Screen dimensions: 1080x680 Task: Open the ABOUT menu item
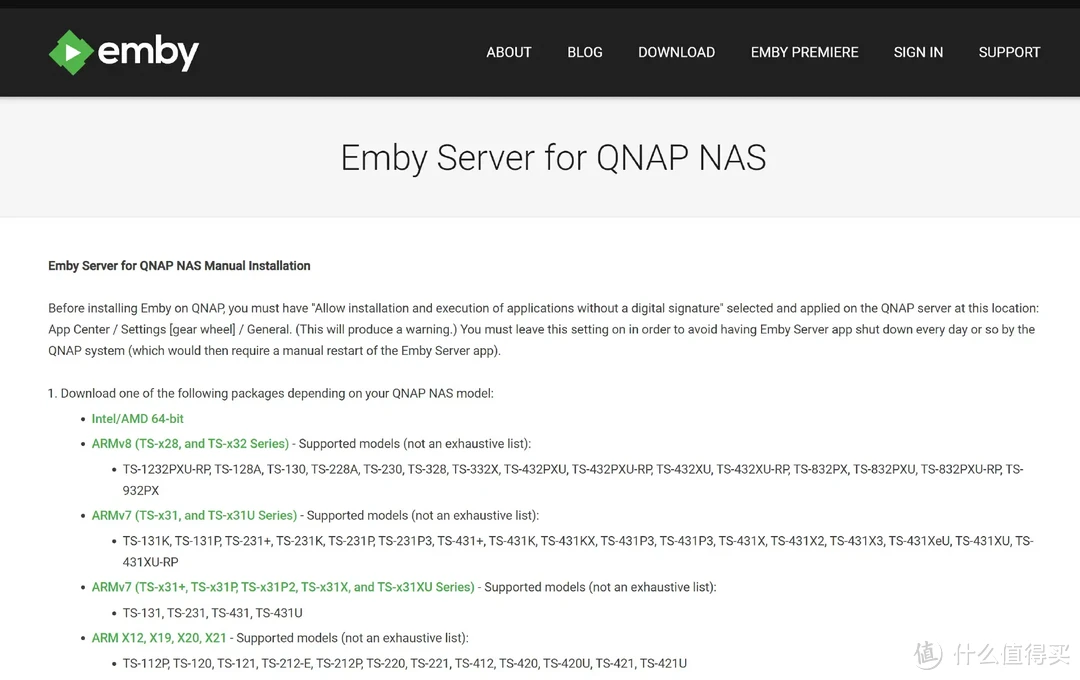point(508,52)
